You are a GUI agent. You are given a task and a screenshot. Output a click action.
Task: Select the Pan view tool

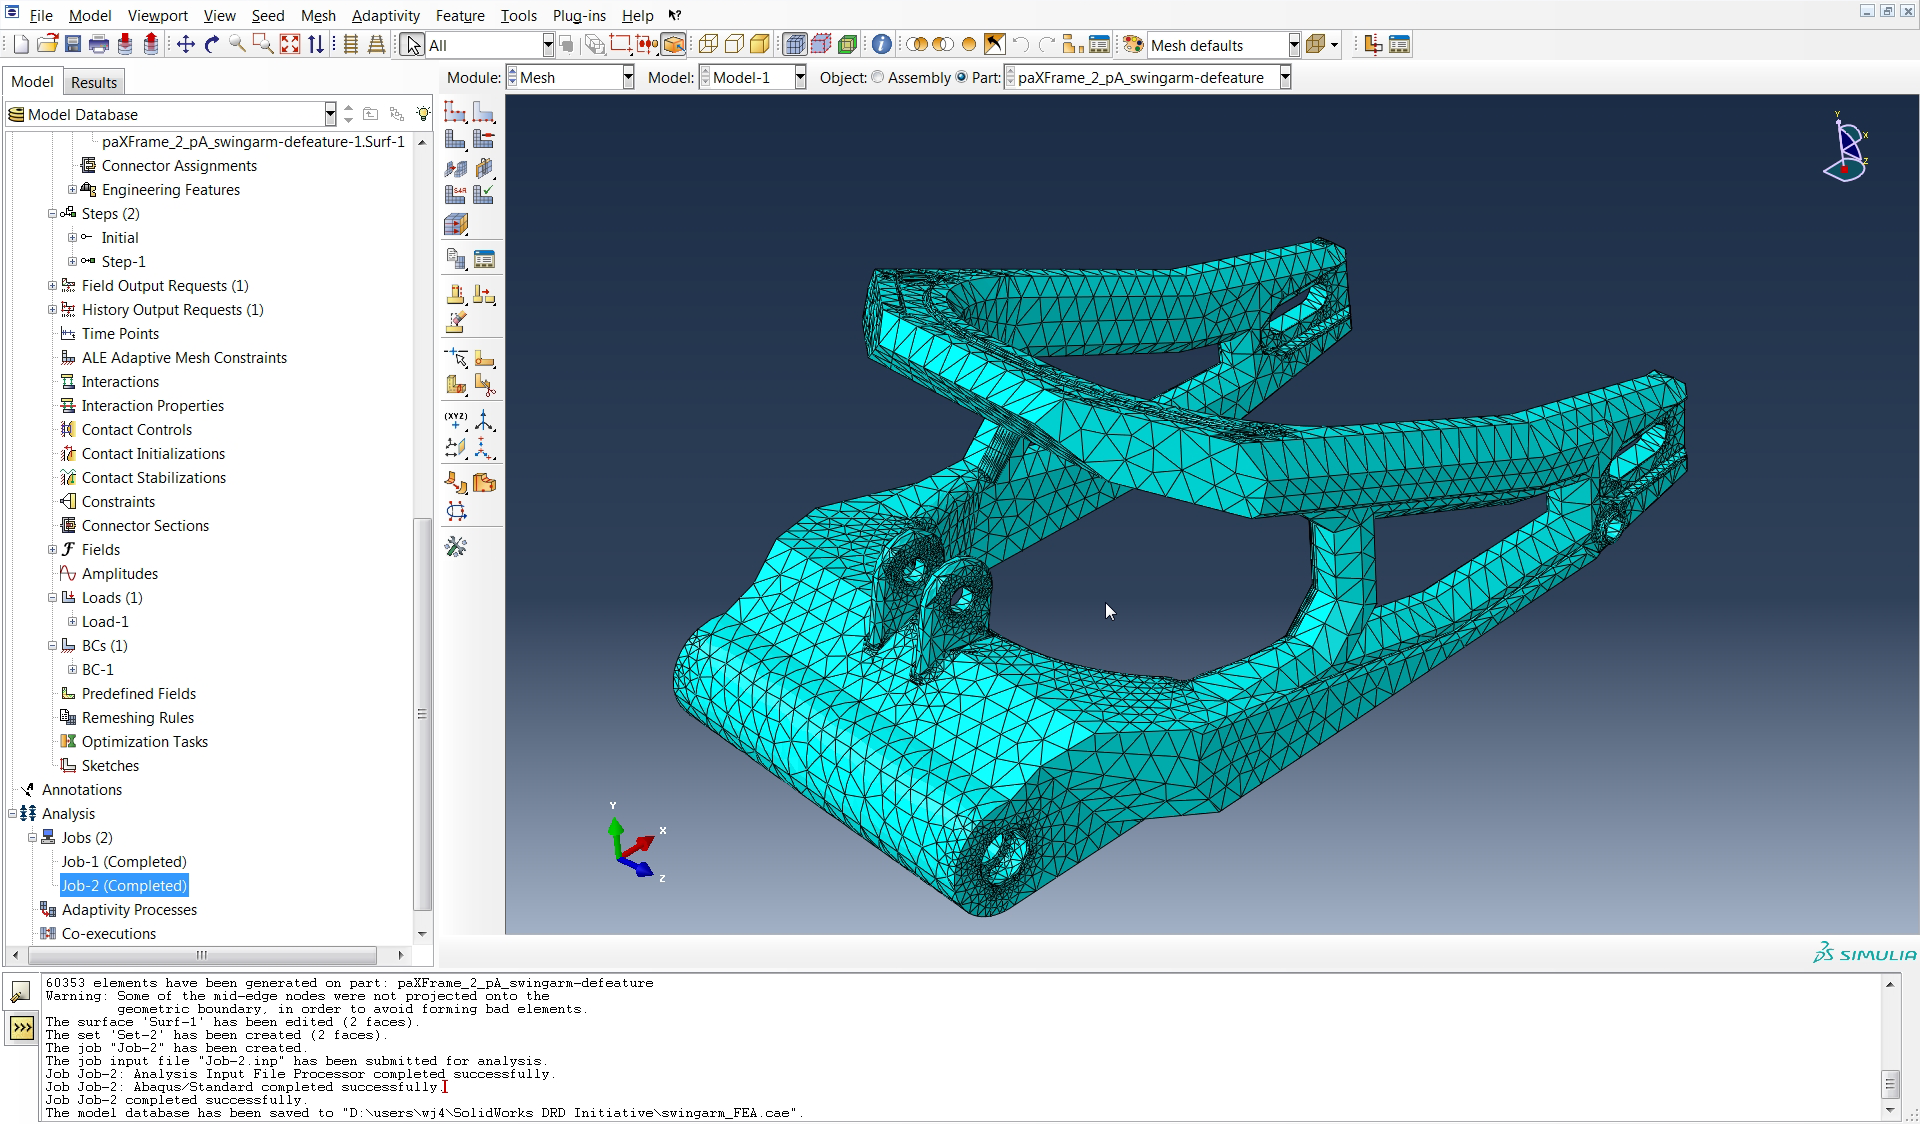click(x=186, y=44)
